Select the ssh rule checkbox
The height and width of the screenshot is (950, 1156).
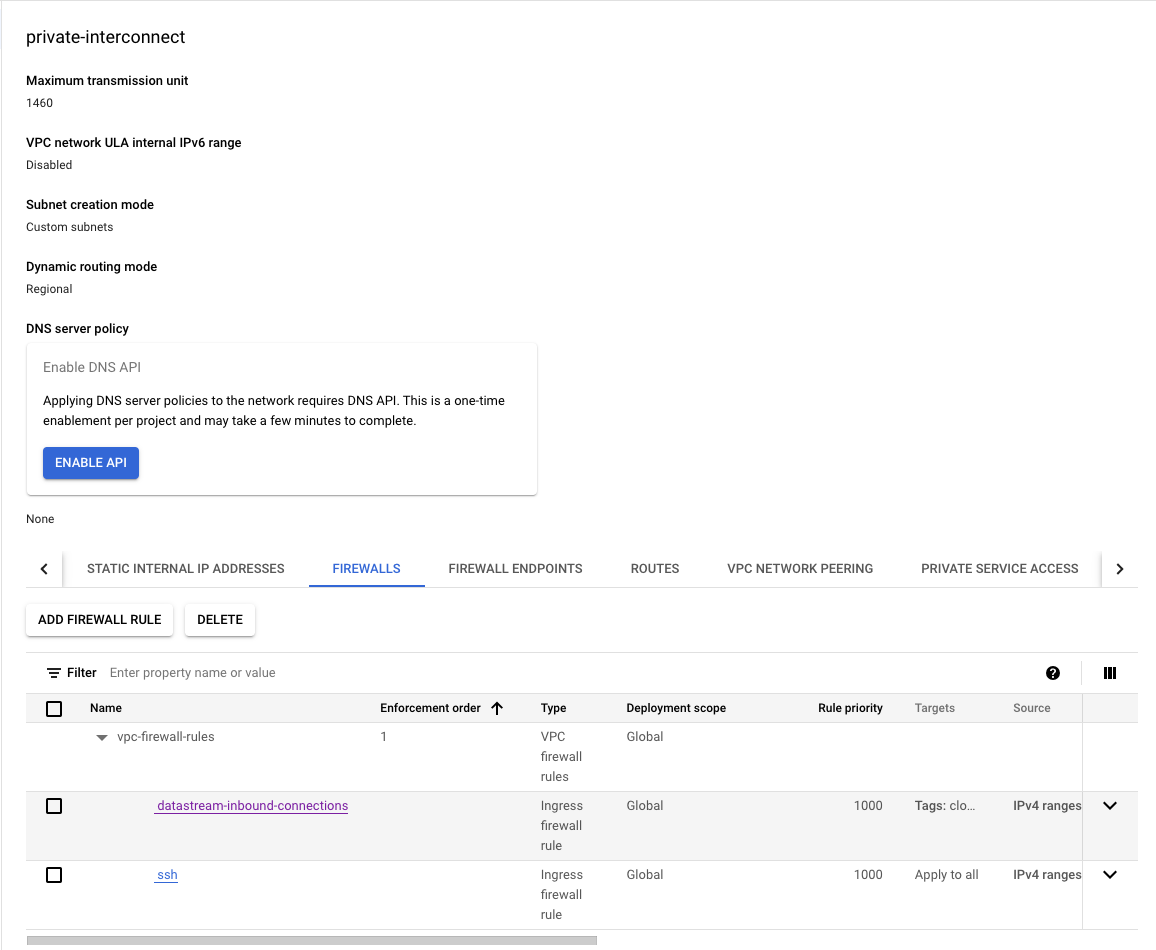(54, 875)
